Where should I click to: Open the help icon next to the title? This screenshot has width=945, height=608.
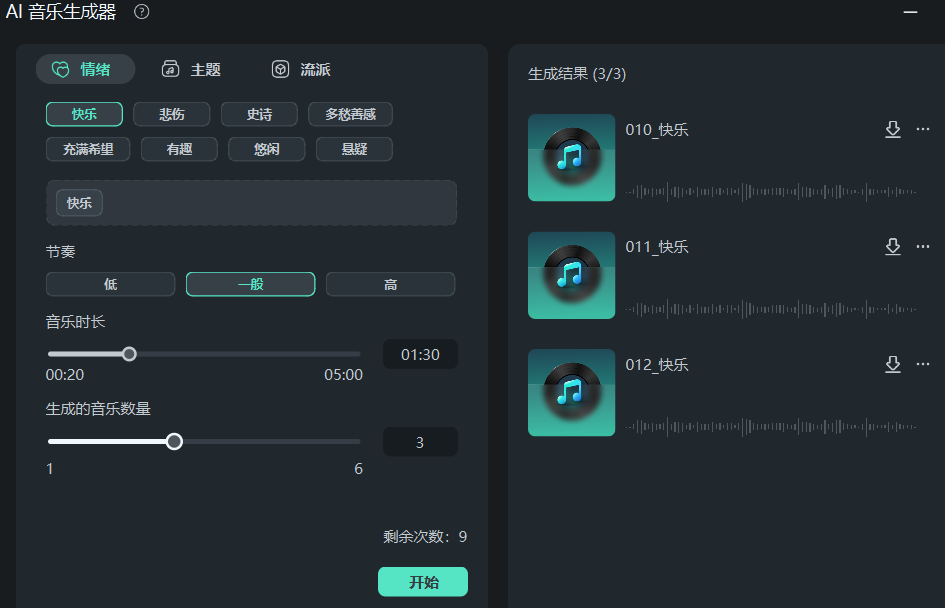(x=139, y=12)
